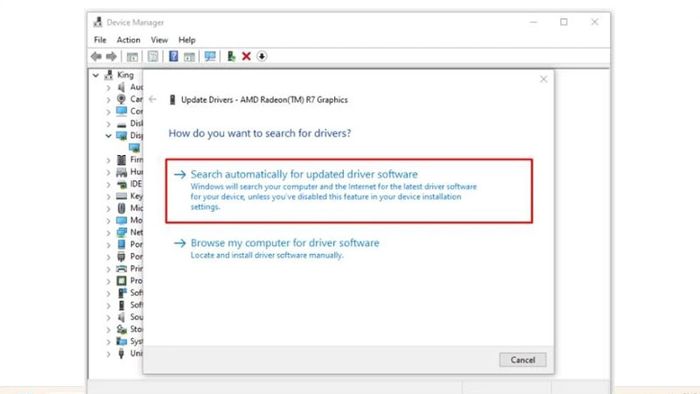Select the keyboard icon for the 'Key' category
The width and height of the screenshot is (700, 394).
click(x=121, y=196)
